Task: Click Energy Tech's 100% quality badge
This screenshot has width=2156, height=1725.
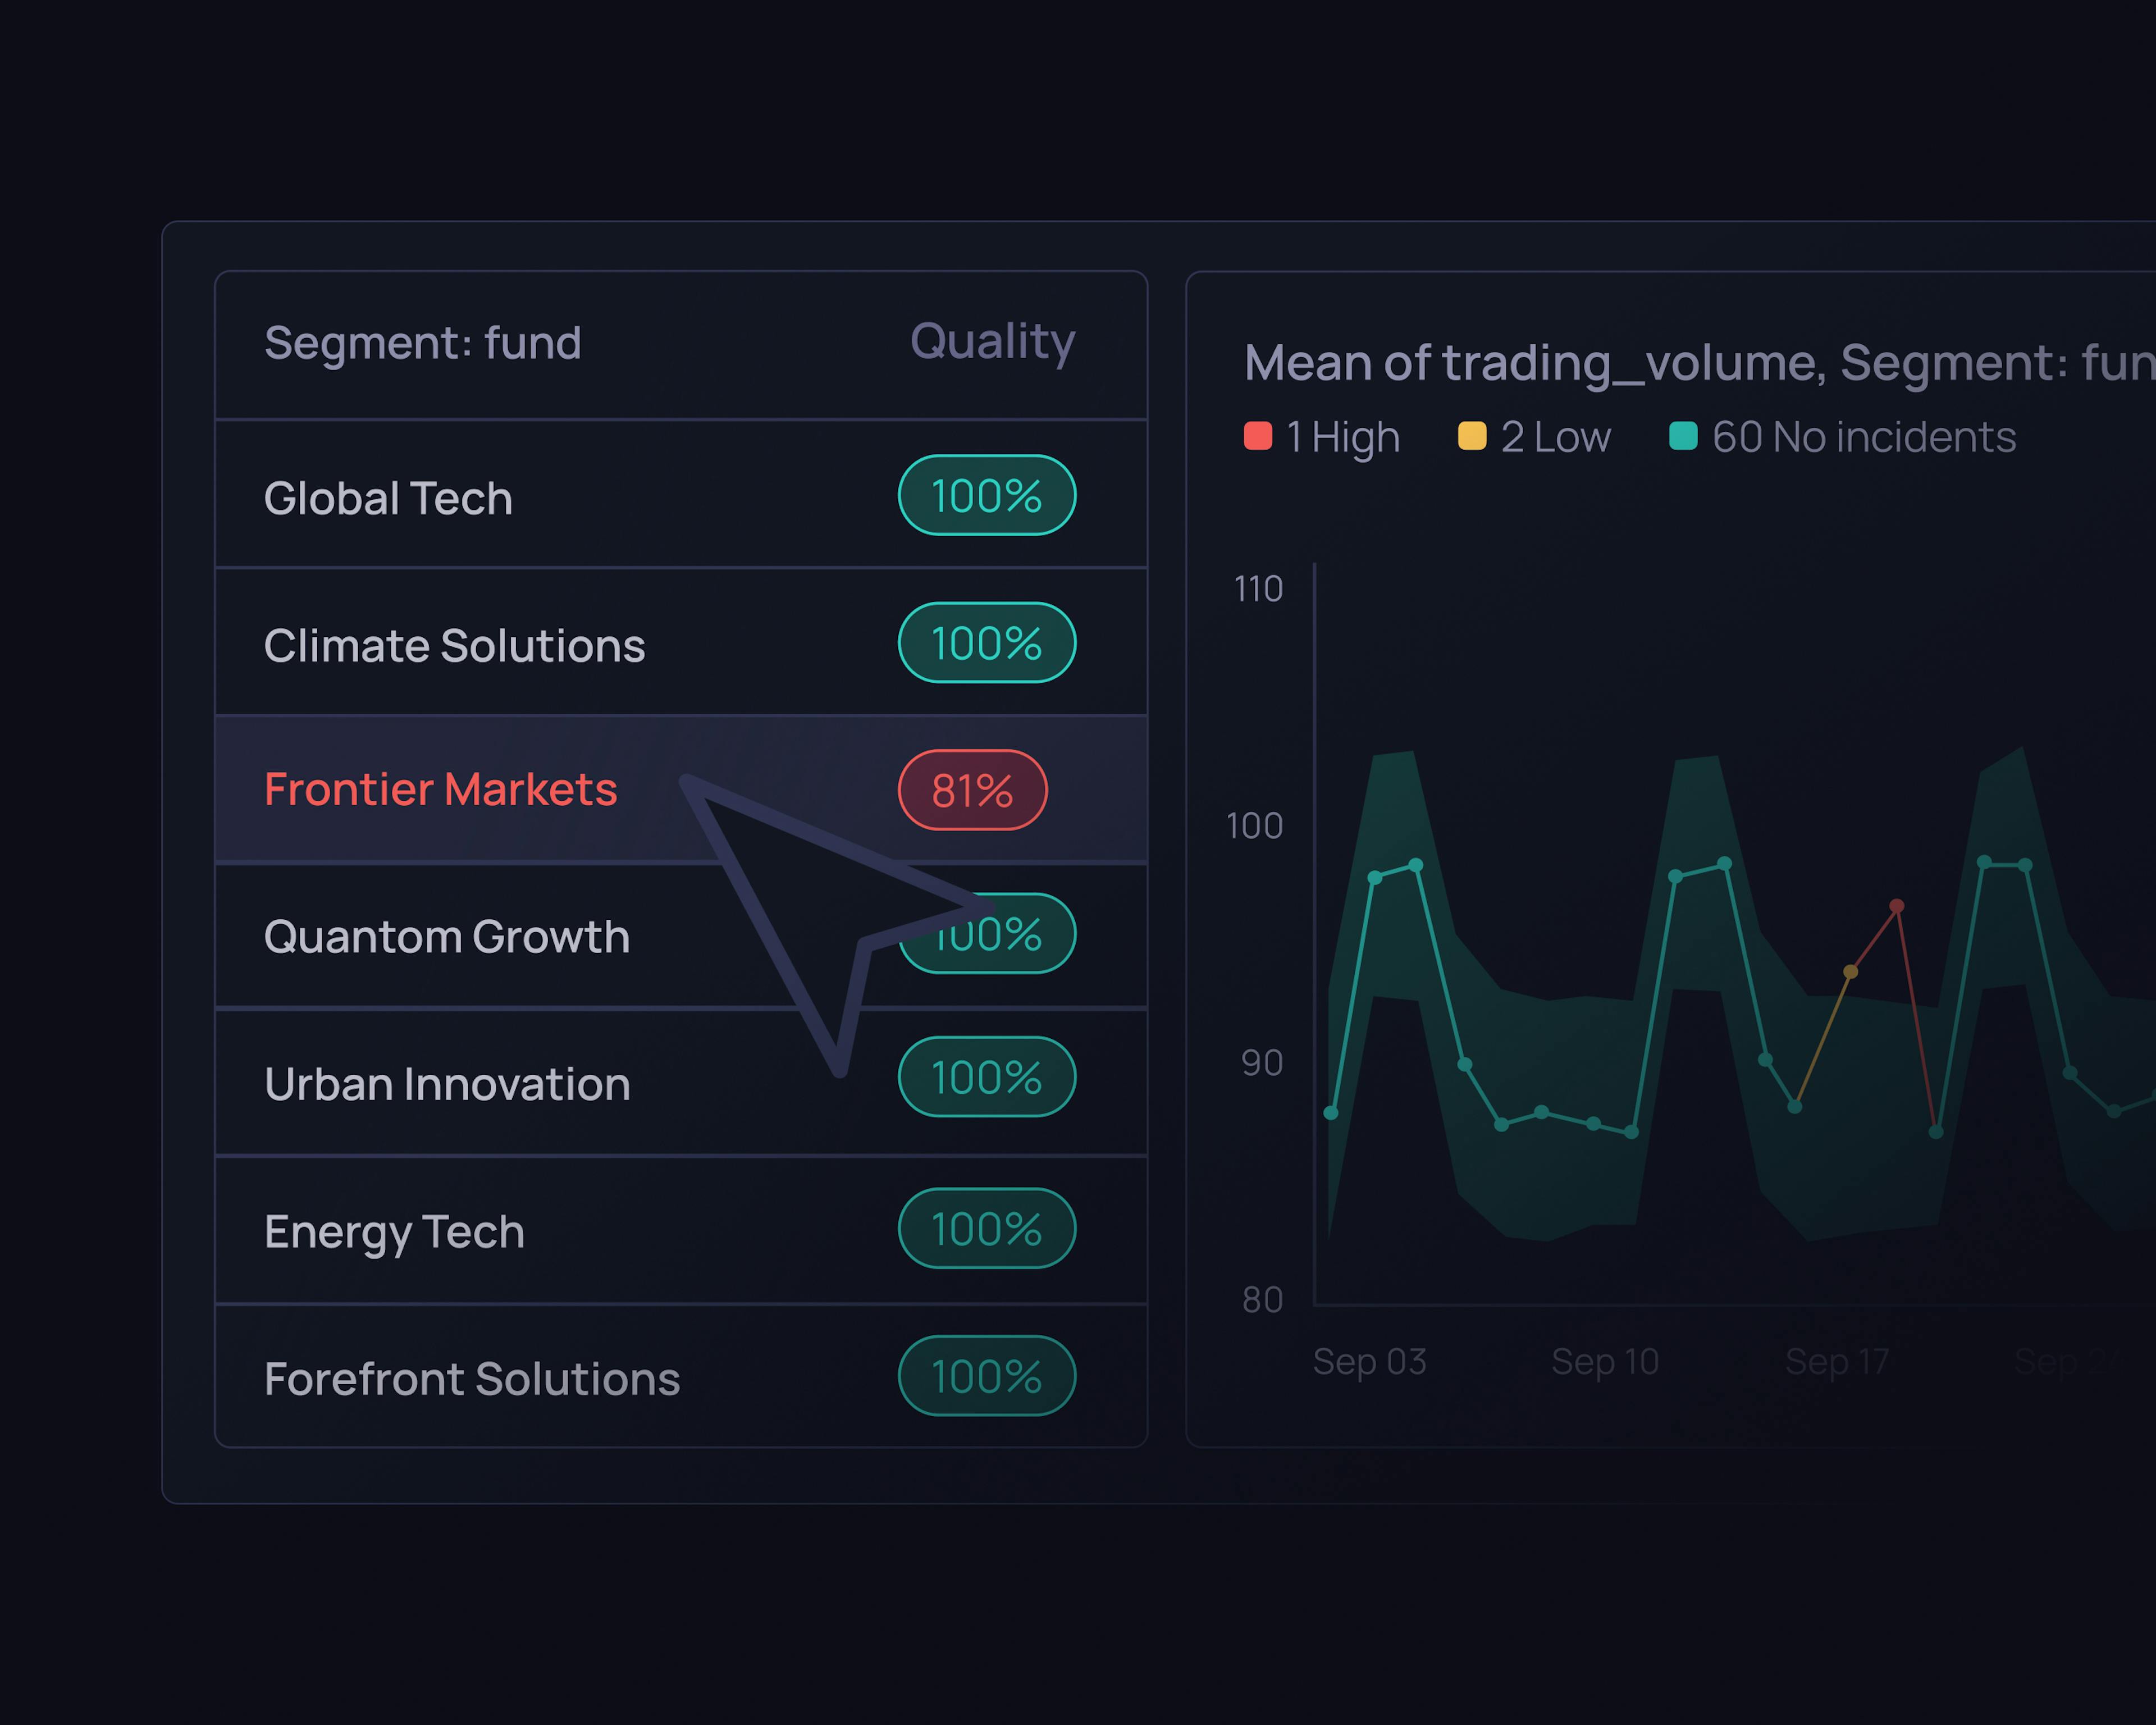Action: pos(986,1229)
